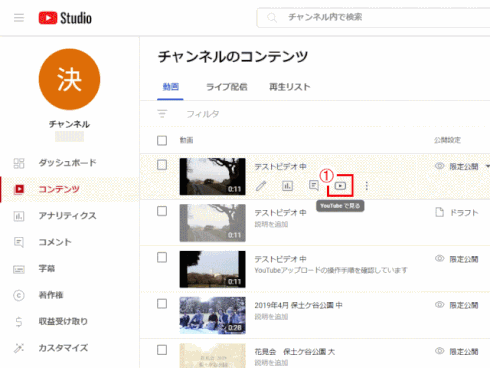Open コメント in the sidebar

[69, 242]
